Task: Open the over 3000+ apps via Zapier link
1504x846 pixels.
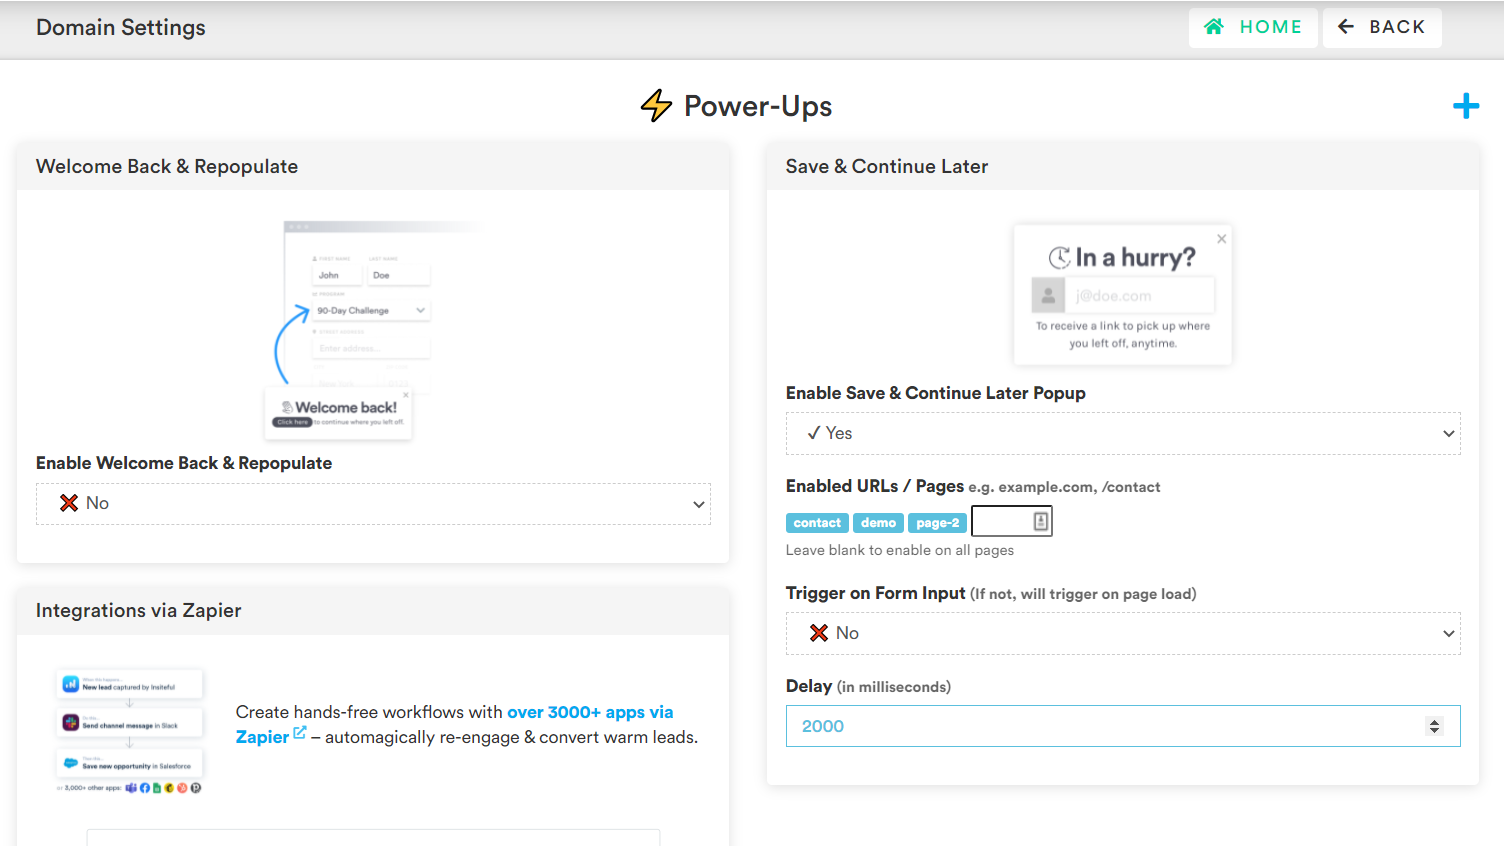Action: point(589,712)
